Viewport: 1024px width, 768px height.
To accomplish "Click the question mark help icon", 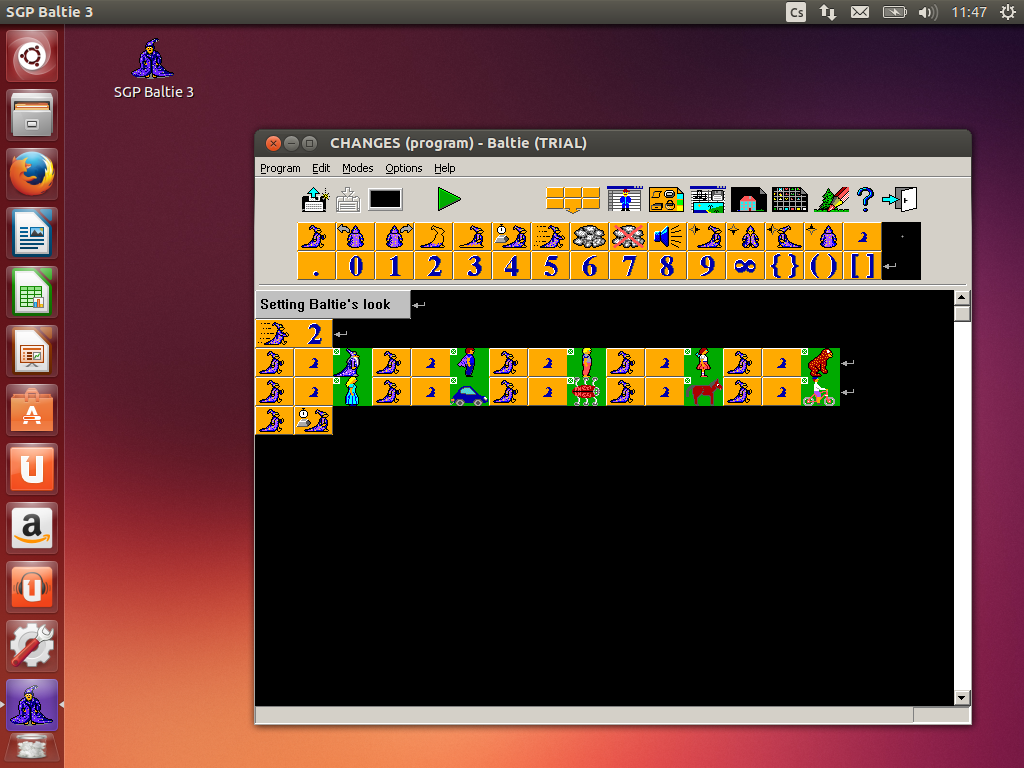I will [x=866, y=199].
